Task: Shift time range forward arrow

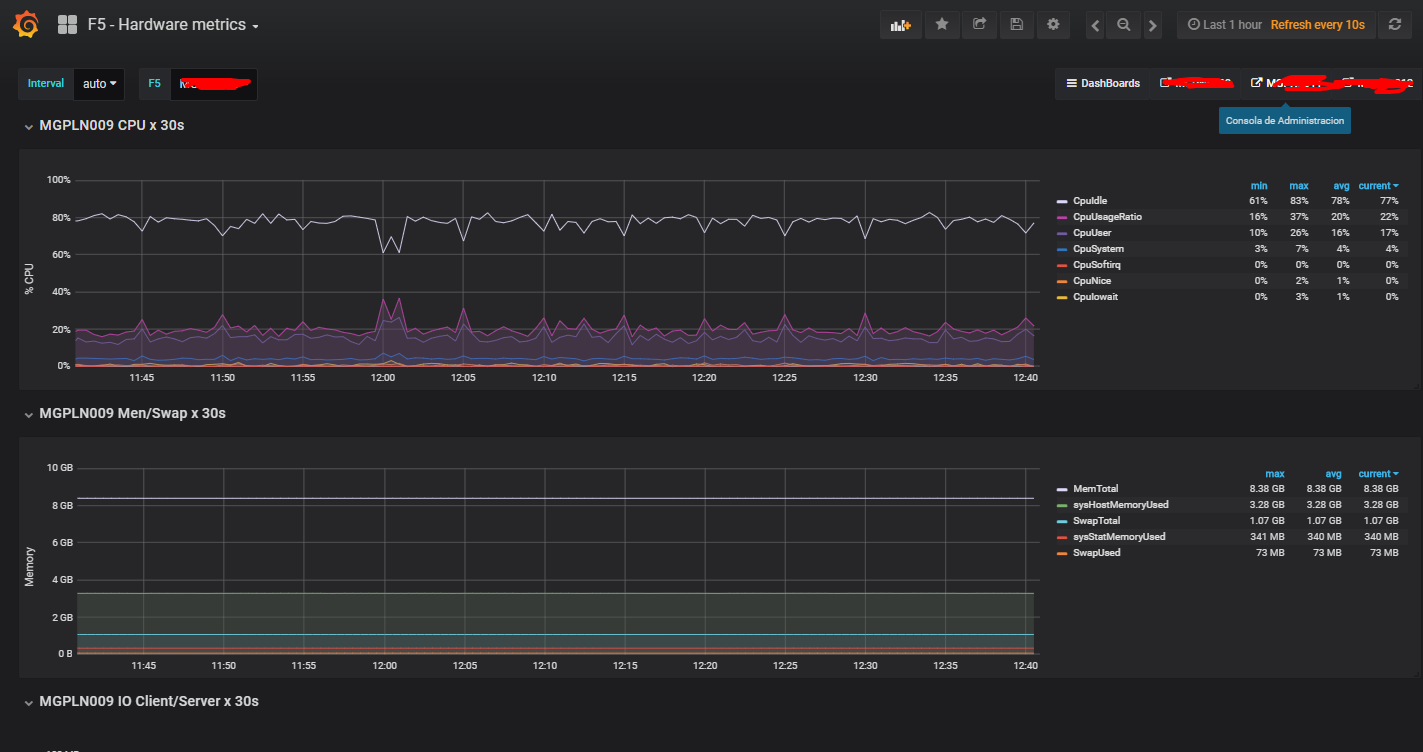Action: (x=1152, y=25)
